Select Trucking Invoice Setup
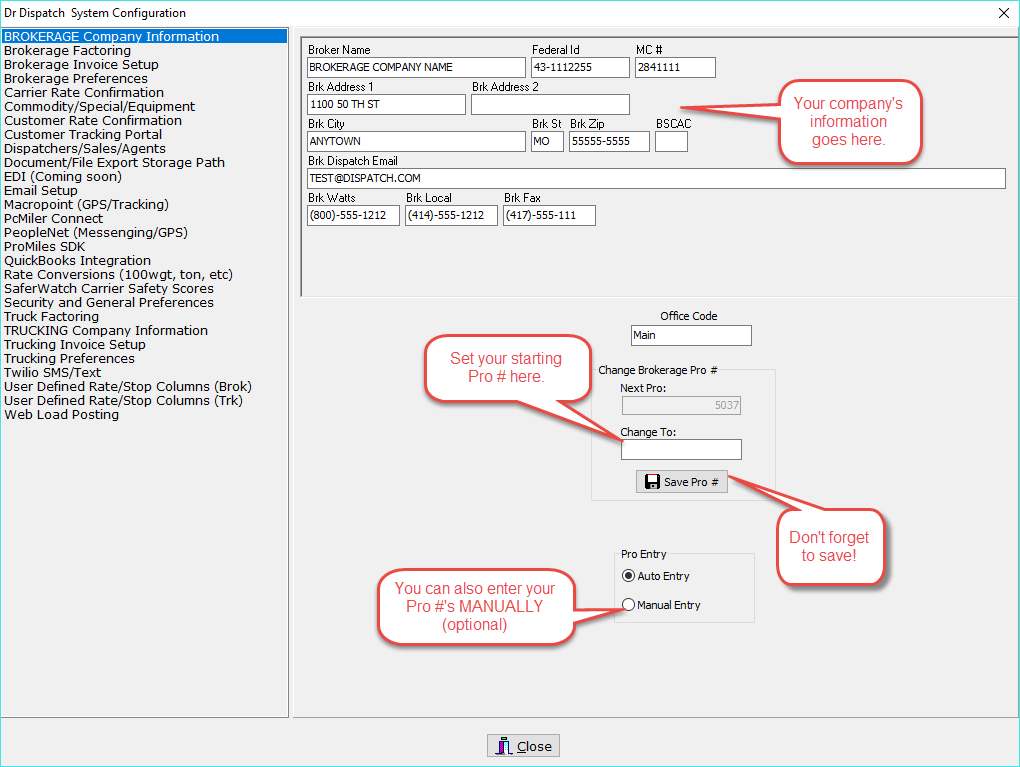Viewport: 1020px width, 767px height. pyautogui.click(x=75, y=345)
